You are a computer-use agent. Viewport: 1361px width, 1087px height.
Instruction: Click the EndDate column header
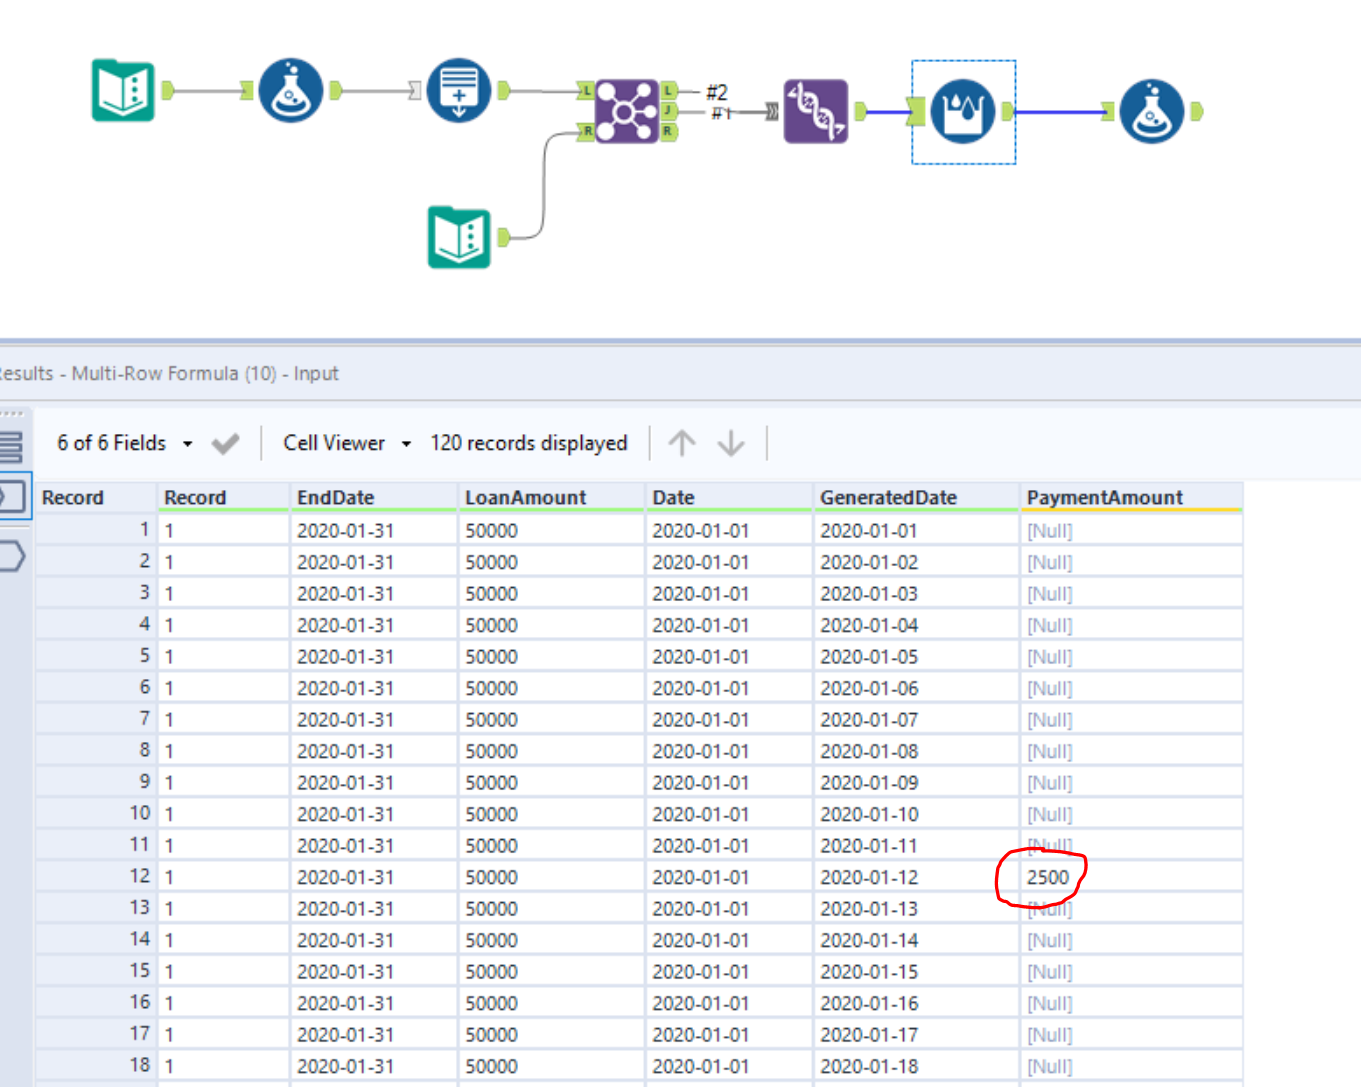click(x=335, y=497)
